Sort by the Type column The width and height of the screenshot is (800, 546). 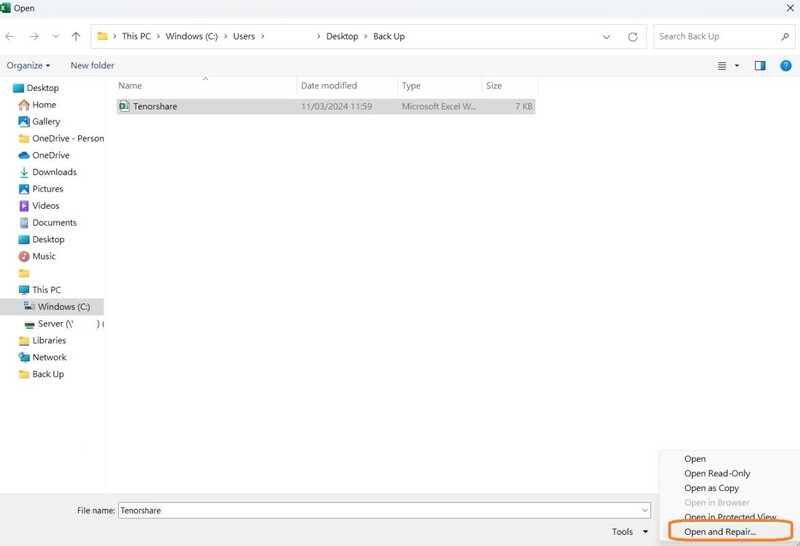(411, 86)
